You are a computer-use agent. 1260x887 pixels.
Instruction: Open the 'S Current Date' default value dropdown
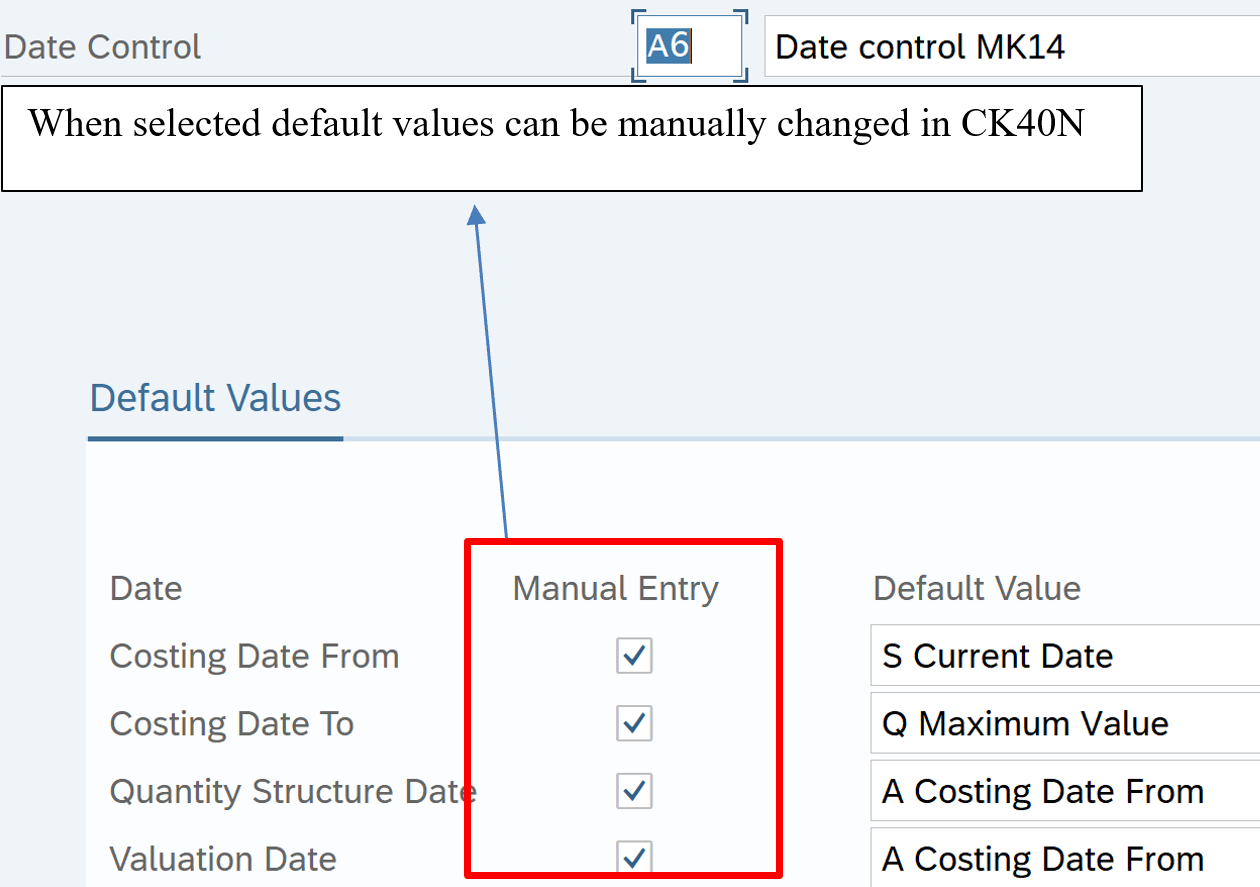tap(1064, 656)
